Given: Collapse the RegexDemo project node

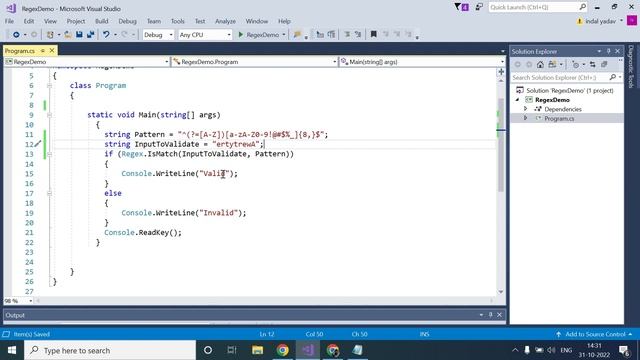Looking at the screenshot, I should point(518,100).
